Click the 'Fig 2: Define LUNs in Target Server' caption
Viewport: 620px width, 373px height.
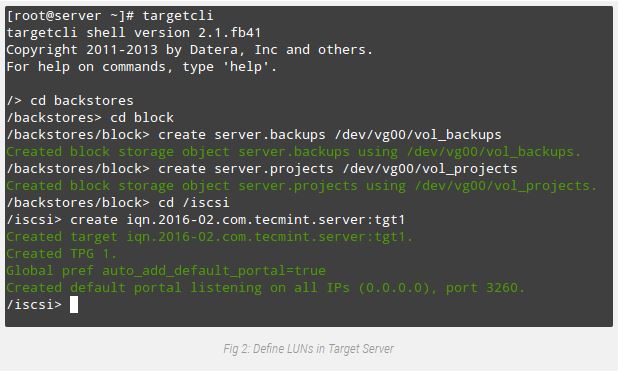tap(308, 349)
